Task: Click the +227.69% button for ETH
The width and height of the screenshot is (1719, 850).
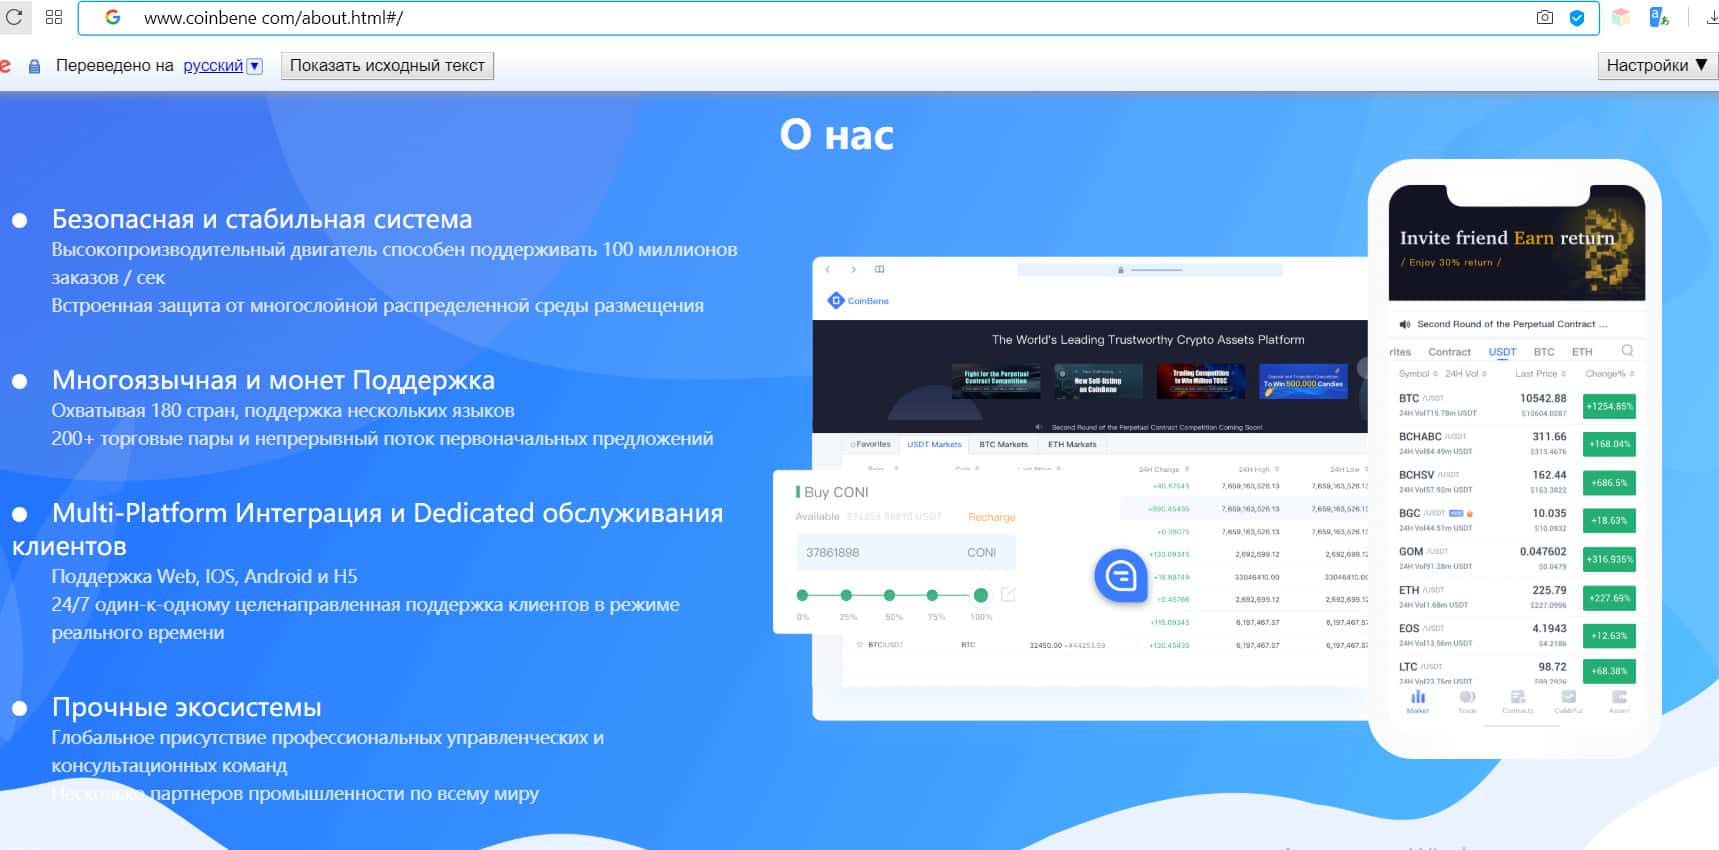Action: tap(1609, 598)
